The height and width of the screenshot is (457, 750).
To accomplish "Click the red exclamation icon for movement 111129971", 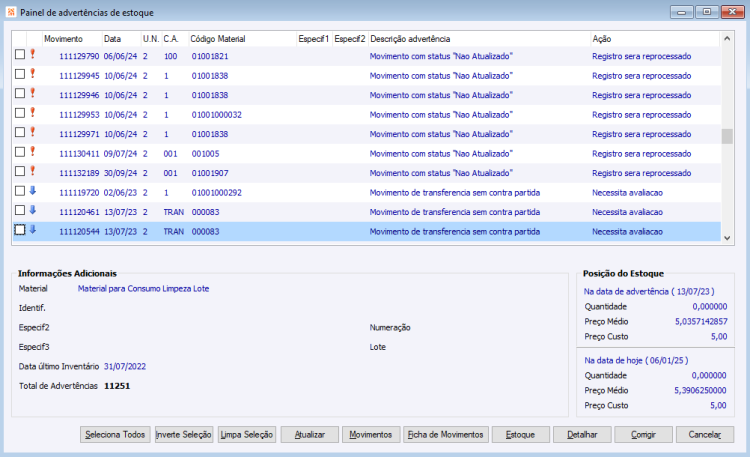I will pos(33,132).
